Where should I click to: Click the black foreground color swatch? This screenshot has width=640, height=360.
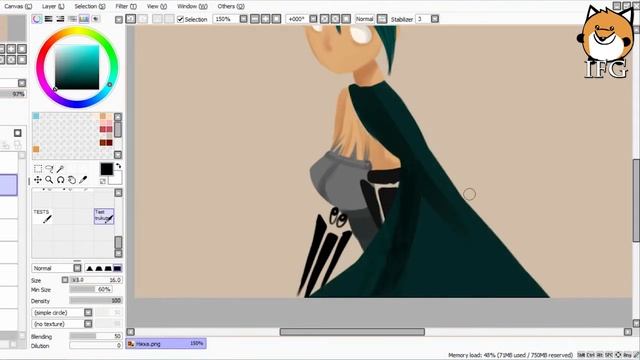point(107,169)
